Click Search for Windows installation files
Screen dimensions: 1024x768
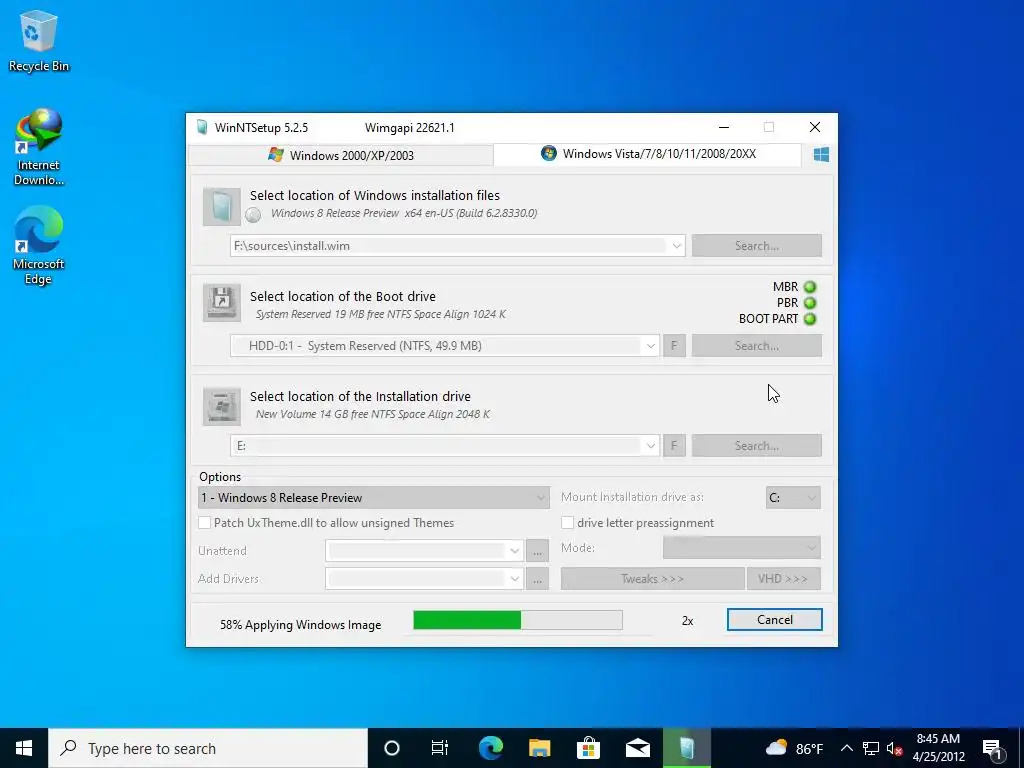pyautogui.click(x=756, y=246)
